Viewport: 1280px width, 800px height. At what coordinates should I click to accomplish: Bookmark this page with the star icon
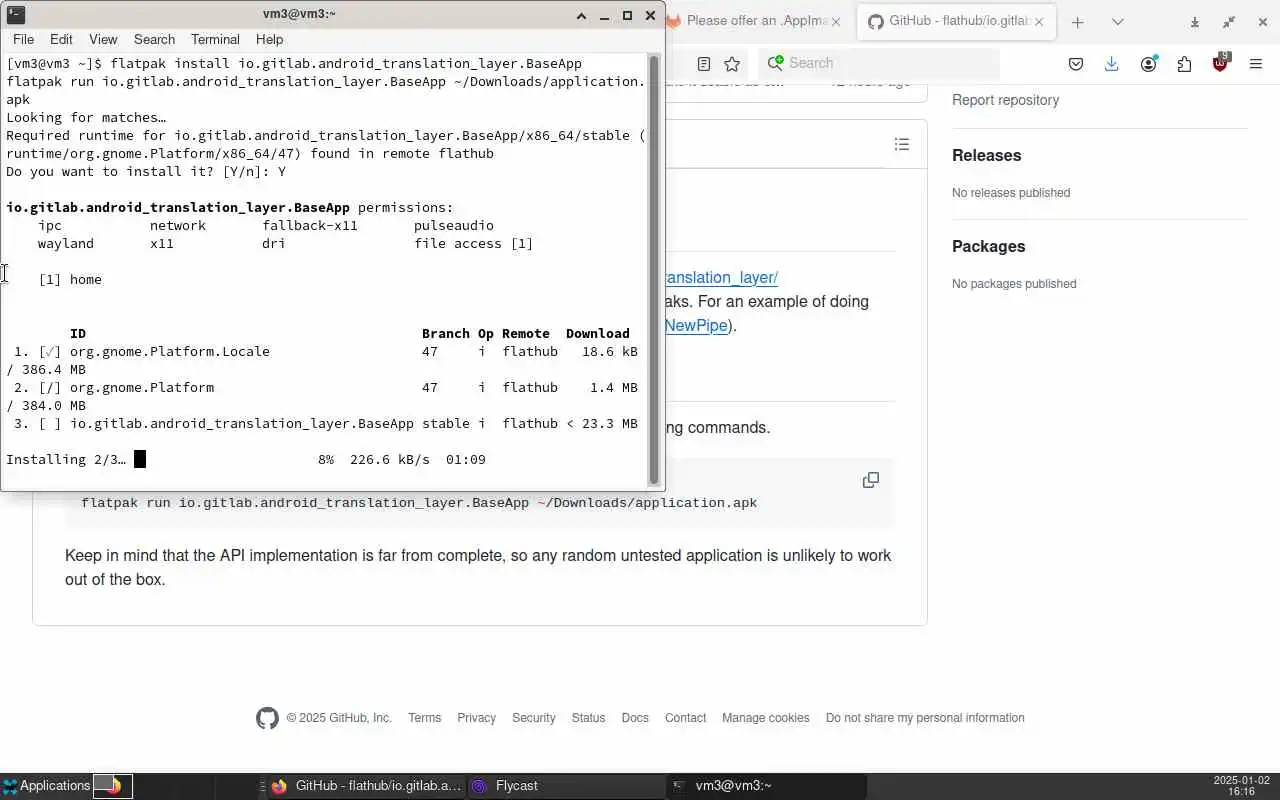(x=732, y=63)
